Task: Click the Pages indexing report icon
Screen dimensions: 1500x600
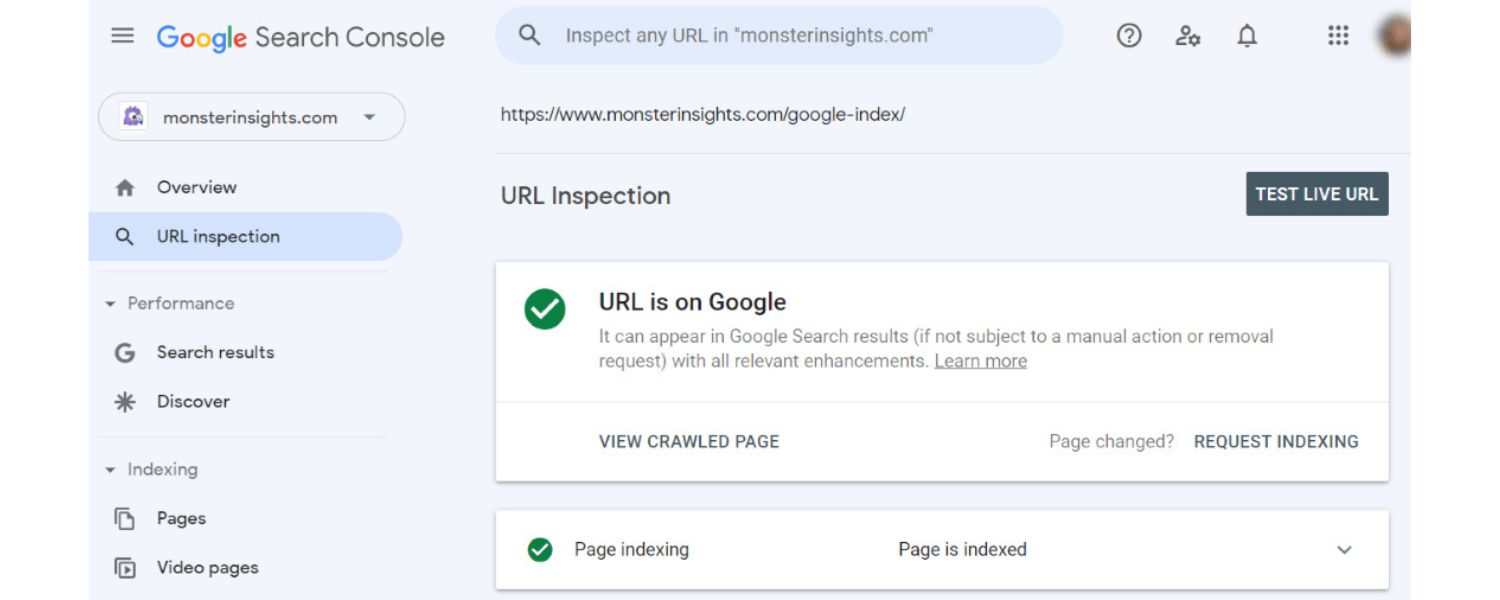Action: [x=122, y=518]
